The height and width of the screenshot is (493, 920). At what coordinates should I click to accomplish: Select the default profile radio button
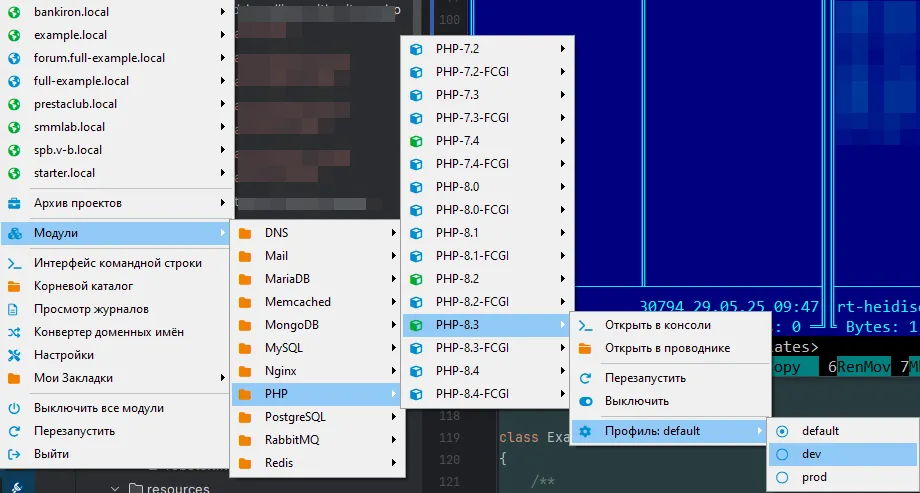(x=782, y=431)
